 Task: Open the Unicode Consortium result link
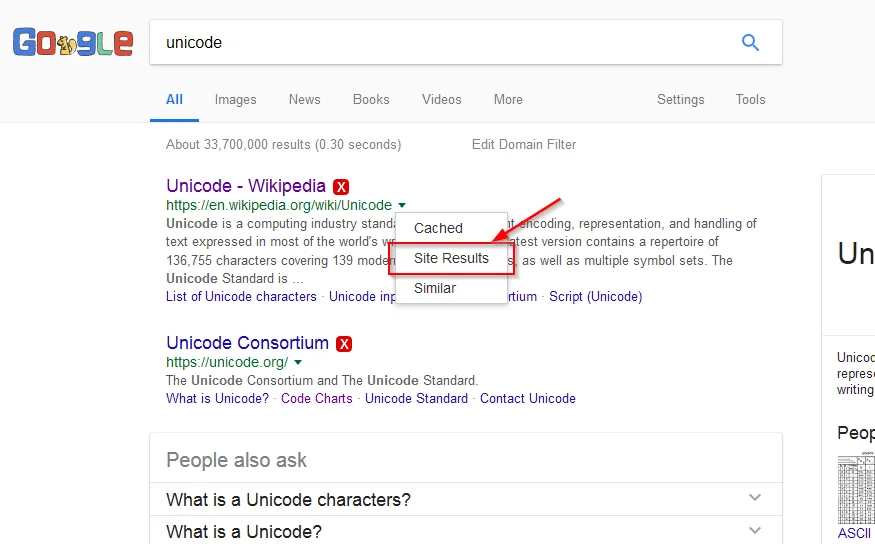(x=247, y=343)
